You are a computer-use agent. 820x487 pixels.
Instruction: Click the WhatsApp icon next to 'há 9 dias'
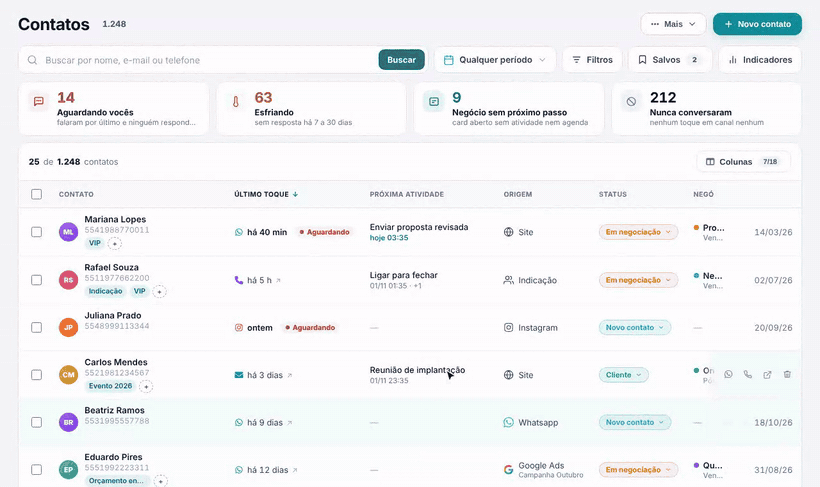238,423
